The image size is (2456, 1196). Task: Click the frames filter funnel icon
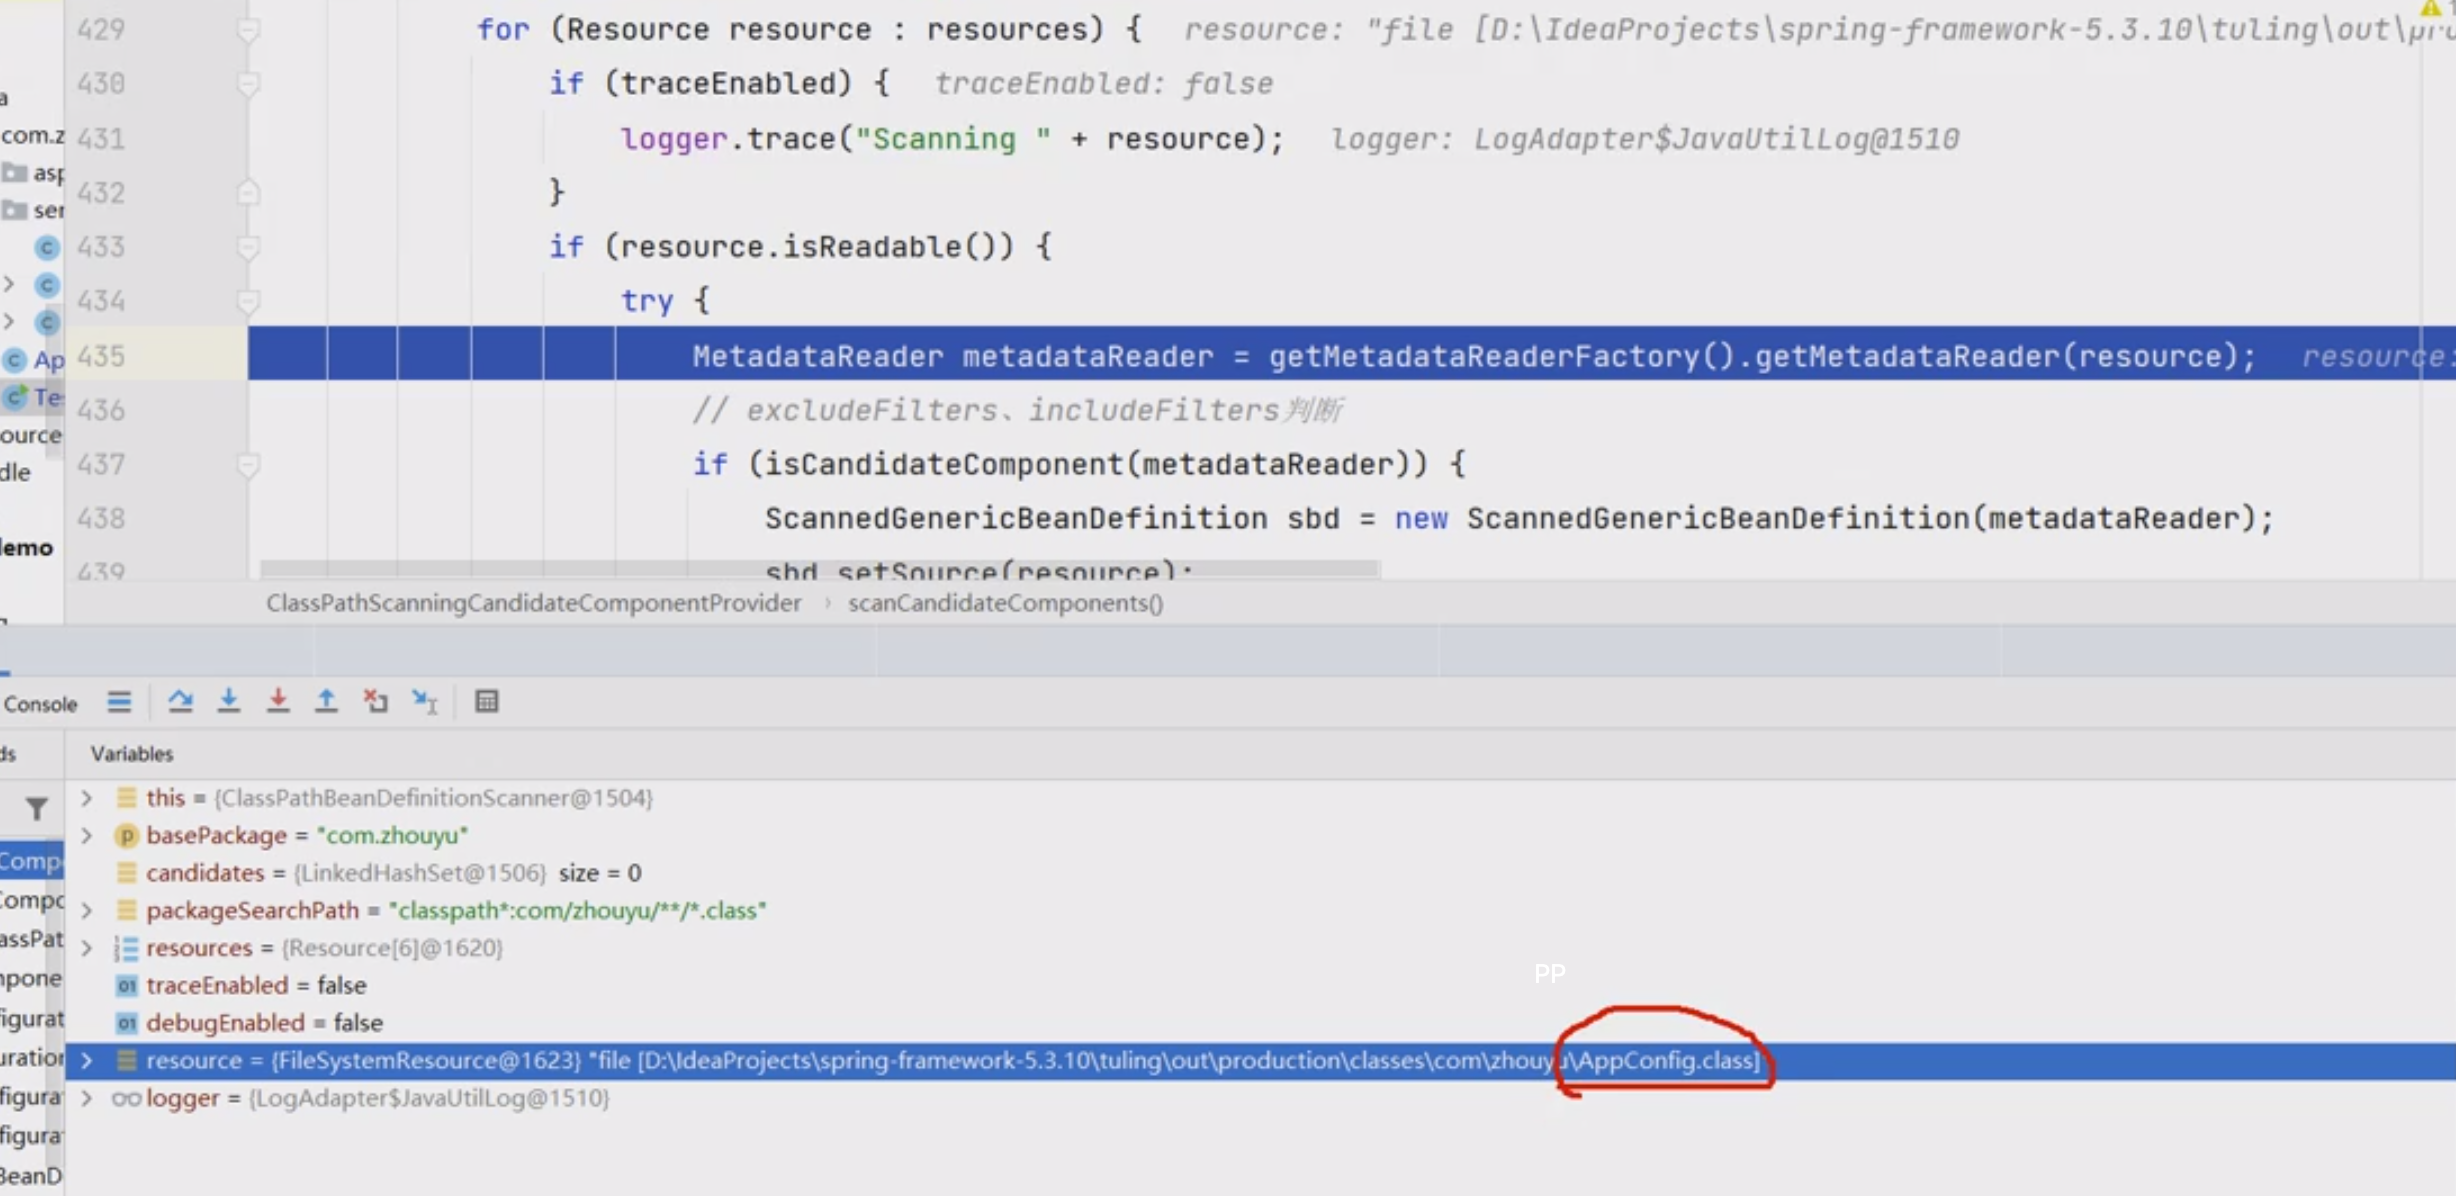coord(37,808)
